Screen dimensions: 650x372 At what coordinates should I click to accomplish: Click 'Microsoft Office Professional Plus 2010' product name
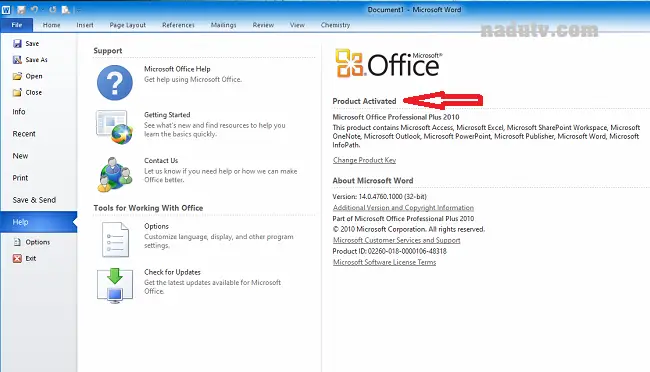click(x=396, y=117)
